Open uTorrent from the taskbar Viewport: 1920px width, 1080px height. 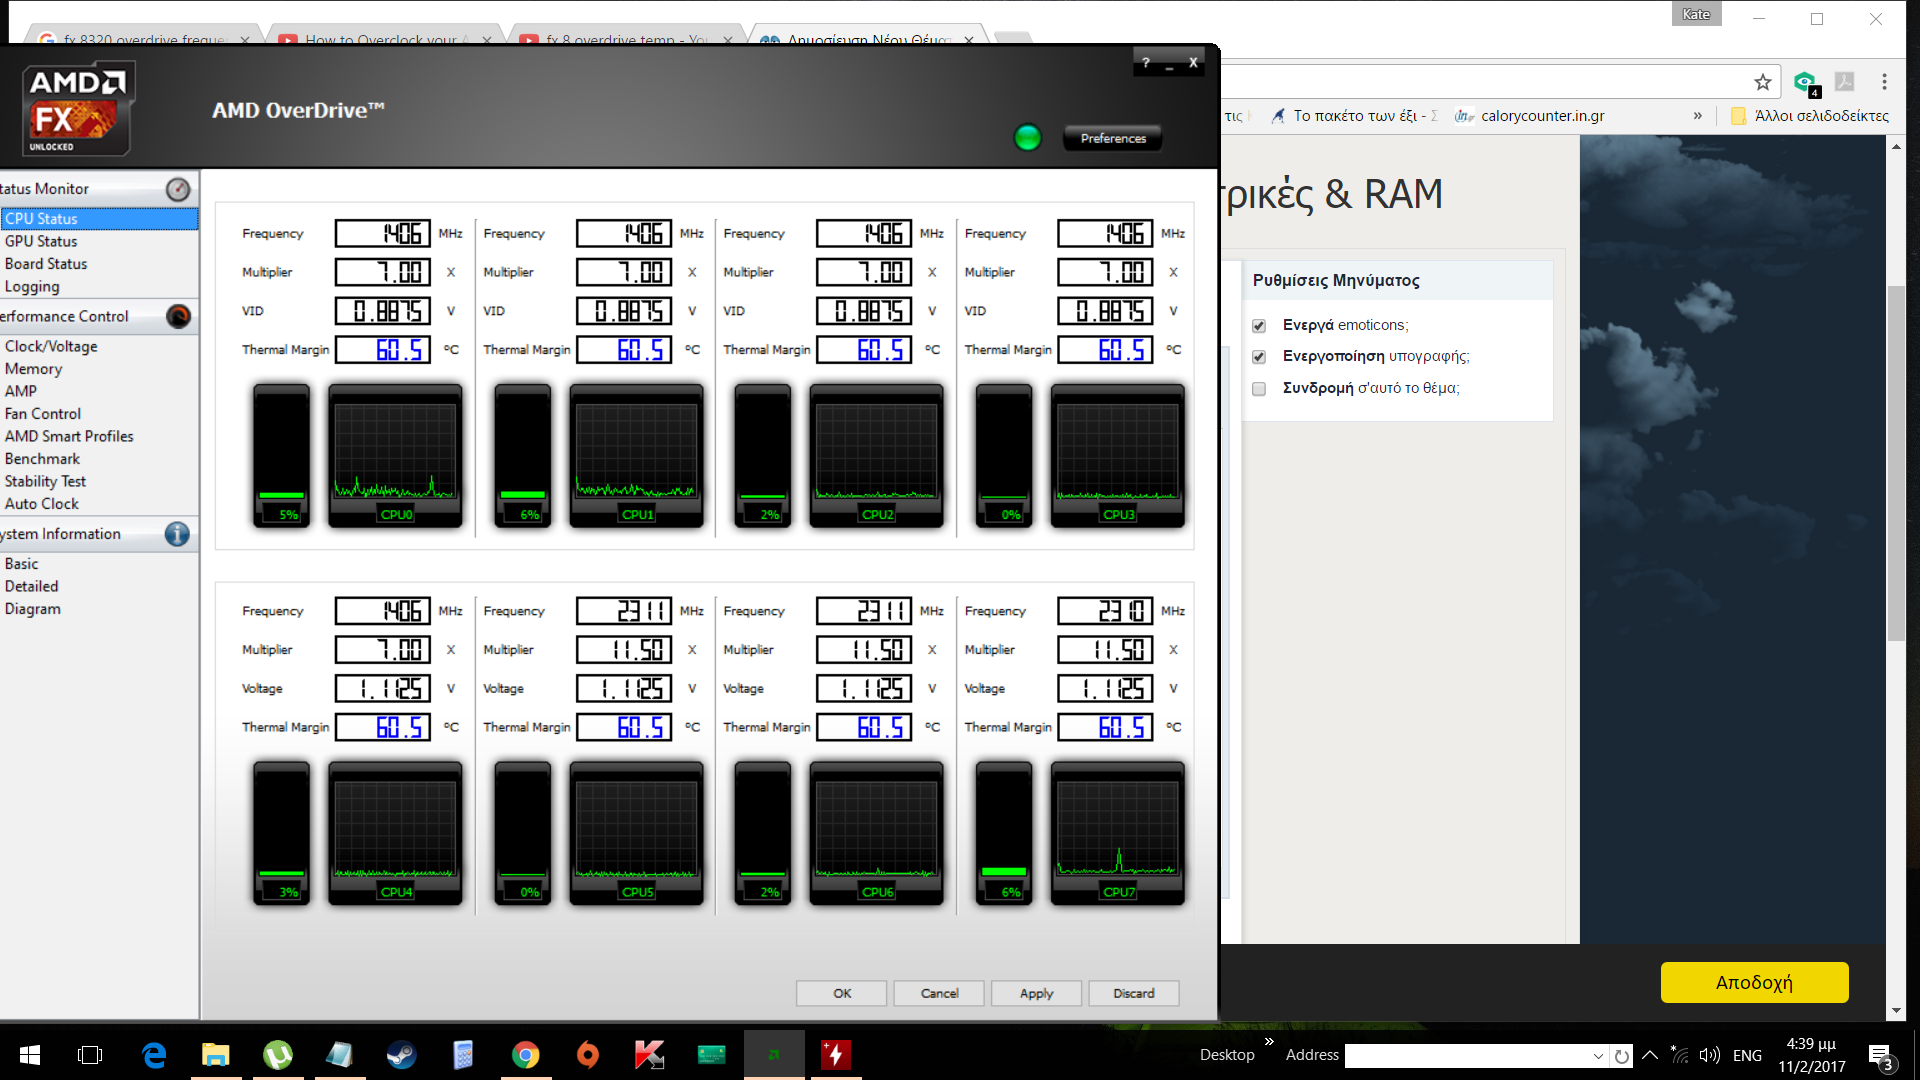click(x=278, y=1055)
